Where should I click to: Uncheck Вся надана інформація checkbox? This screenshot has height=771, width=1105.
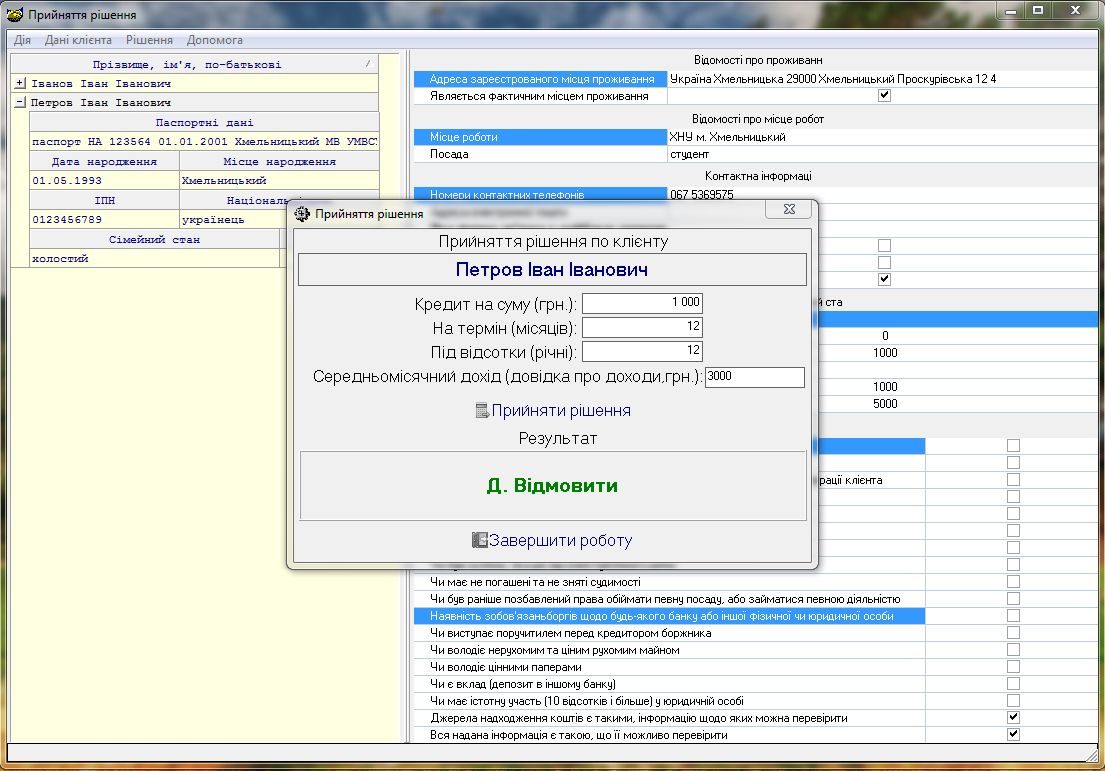pyautogui.click(x=1013, y=733)
